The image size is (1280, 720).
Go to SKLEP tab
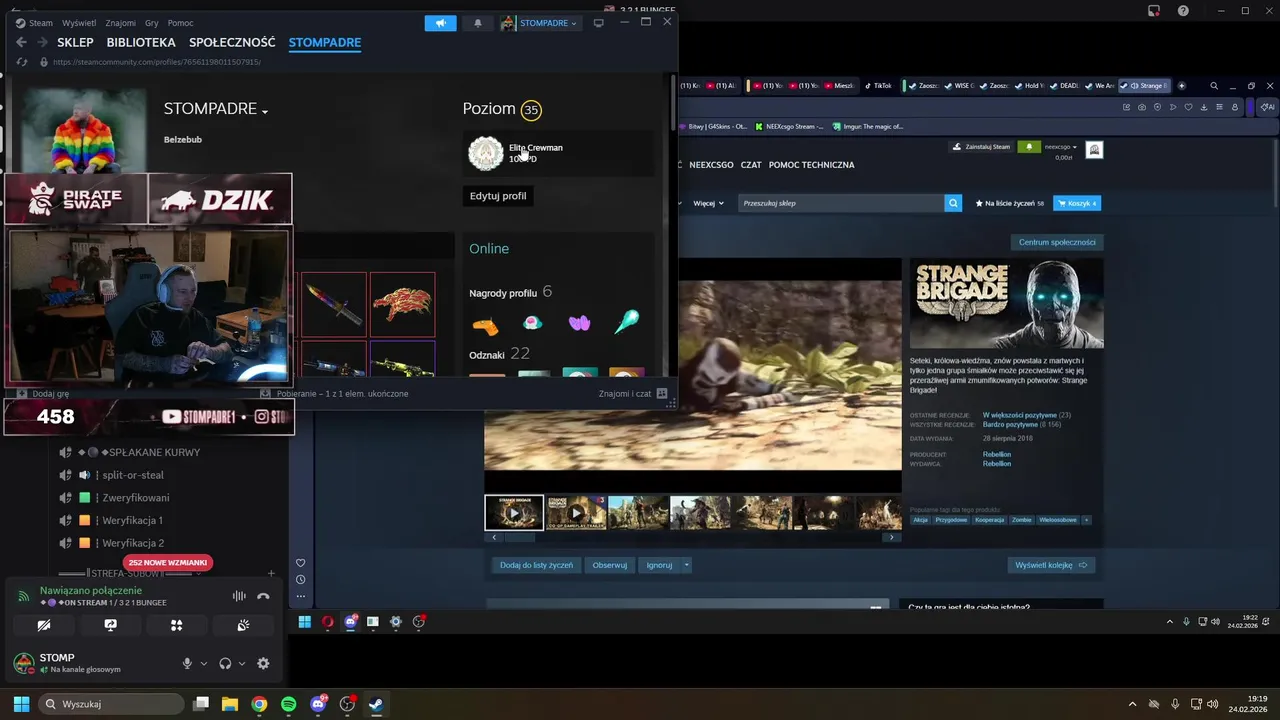pyautogui.click(x=75, y=42)
